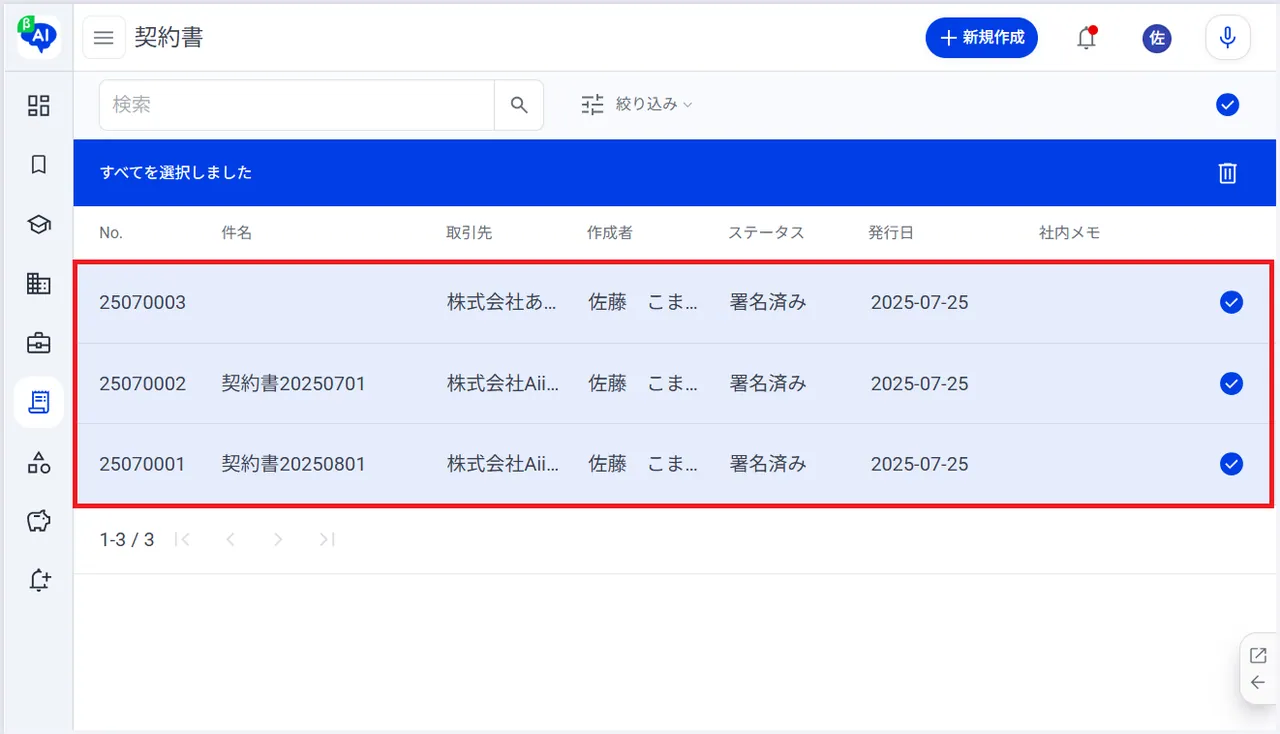Screen dimensions: 1280x734
Task: Click the ステータス column header
Action: (766, 233)
